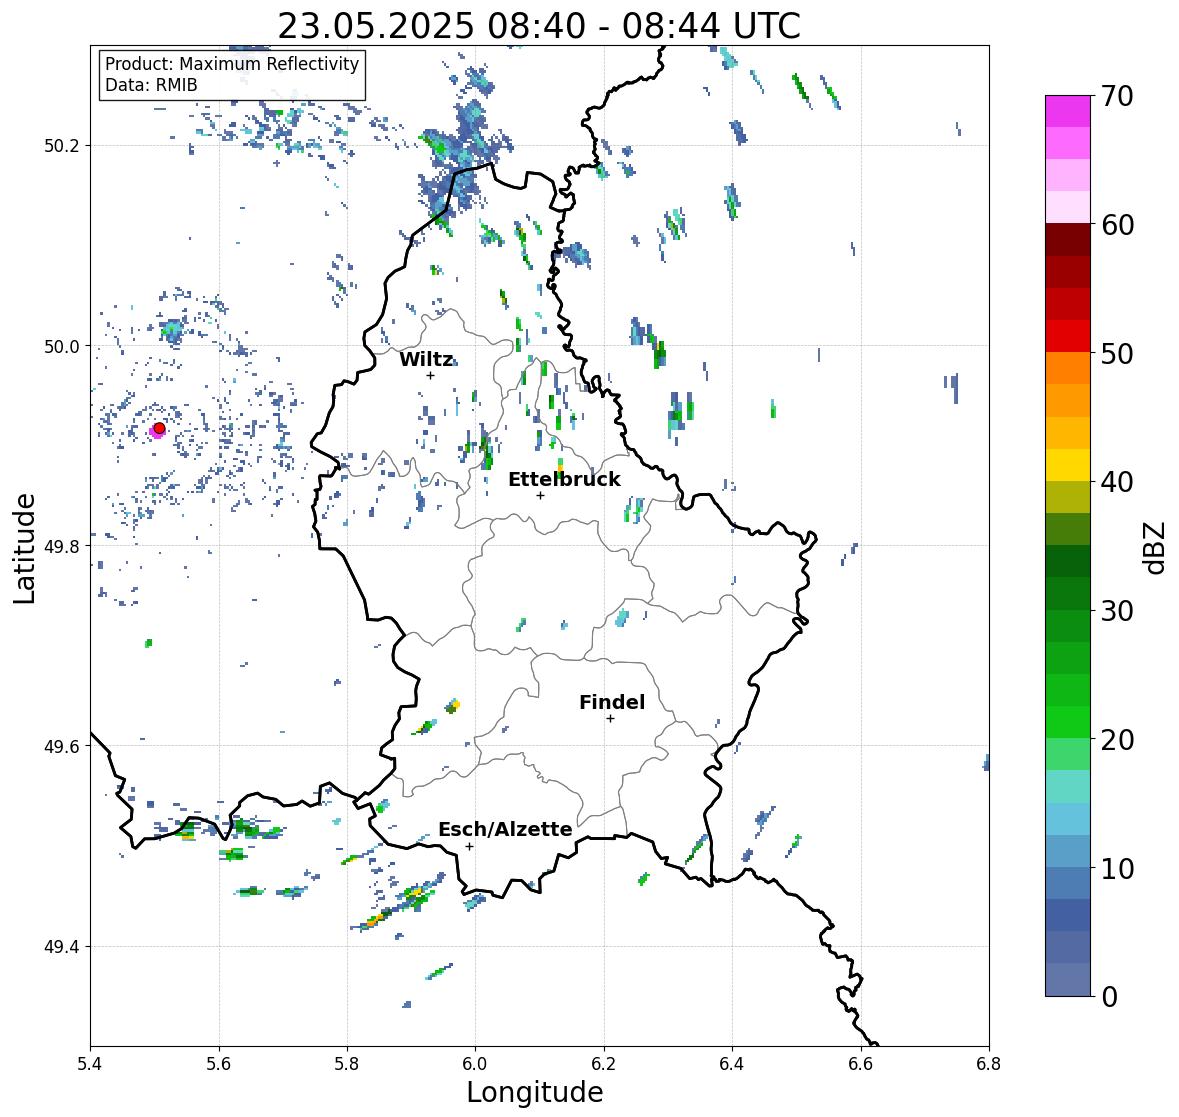Click the magenta top colorbar segment
This screenshot has width=1179, height=1117.
(x=1068, y=111)
